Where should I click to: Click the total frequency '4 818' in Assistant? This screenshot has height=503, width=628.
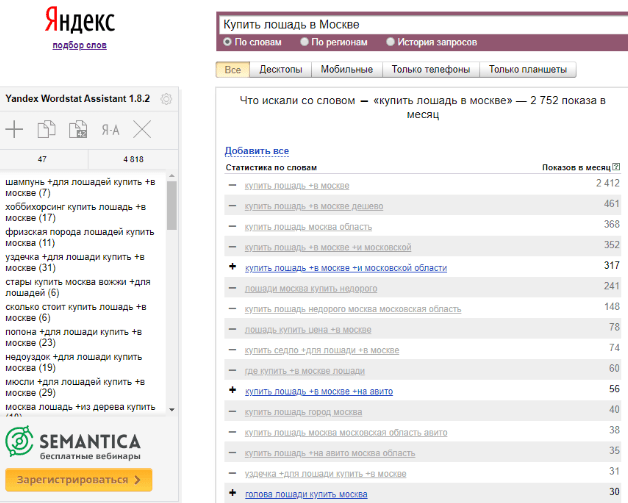pyautogui.click(x=133, y=159)
